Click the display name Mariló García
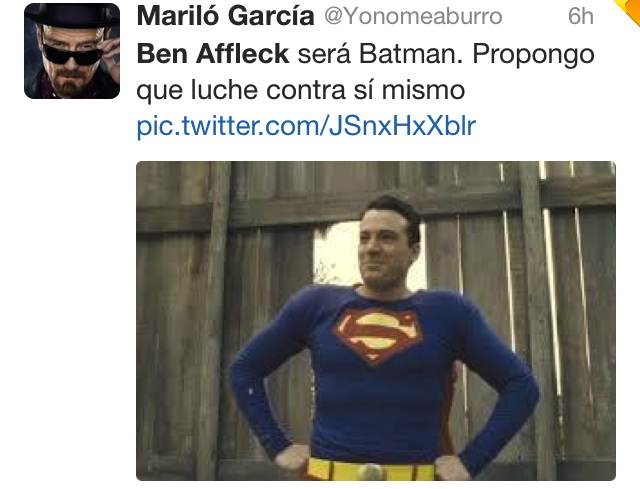This screenshot has width=640, height=489. pos(225,16)
